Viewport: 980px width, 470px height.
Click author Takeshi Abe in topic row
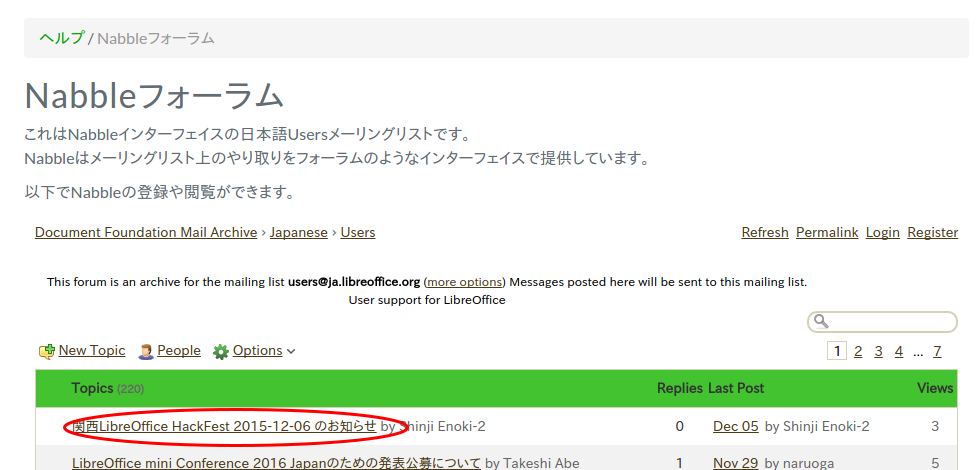point(541,463)
